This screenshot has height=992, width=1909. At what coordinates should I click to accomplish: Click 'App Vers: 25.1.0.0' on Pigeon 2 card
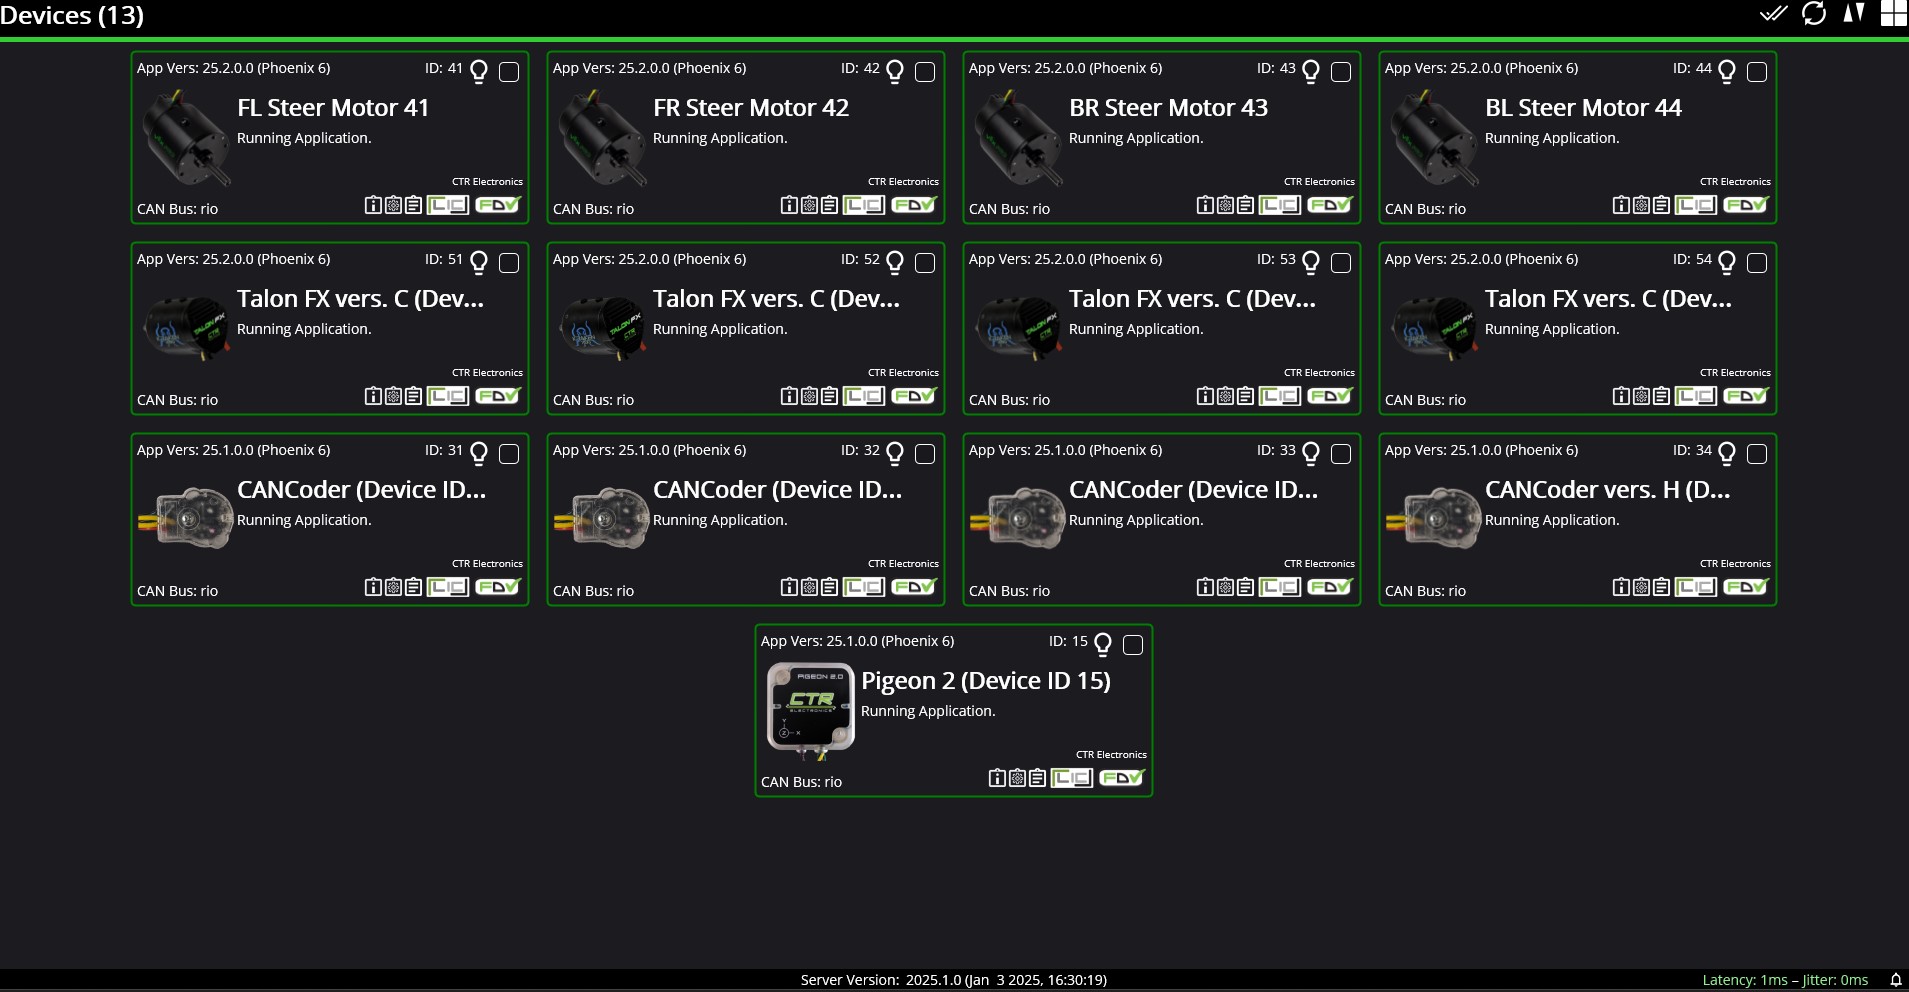click(x=857, y=641)
